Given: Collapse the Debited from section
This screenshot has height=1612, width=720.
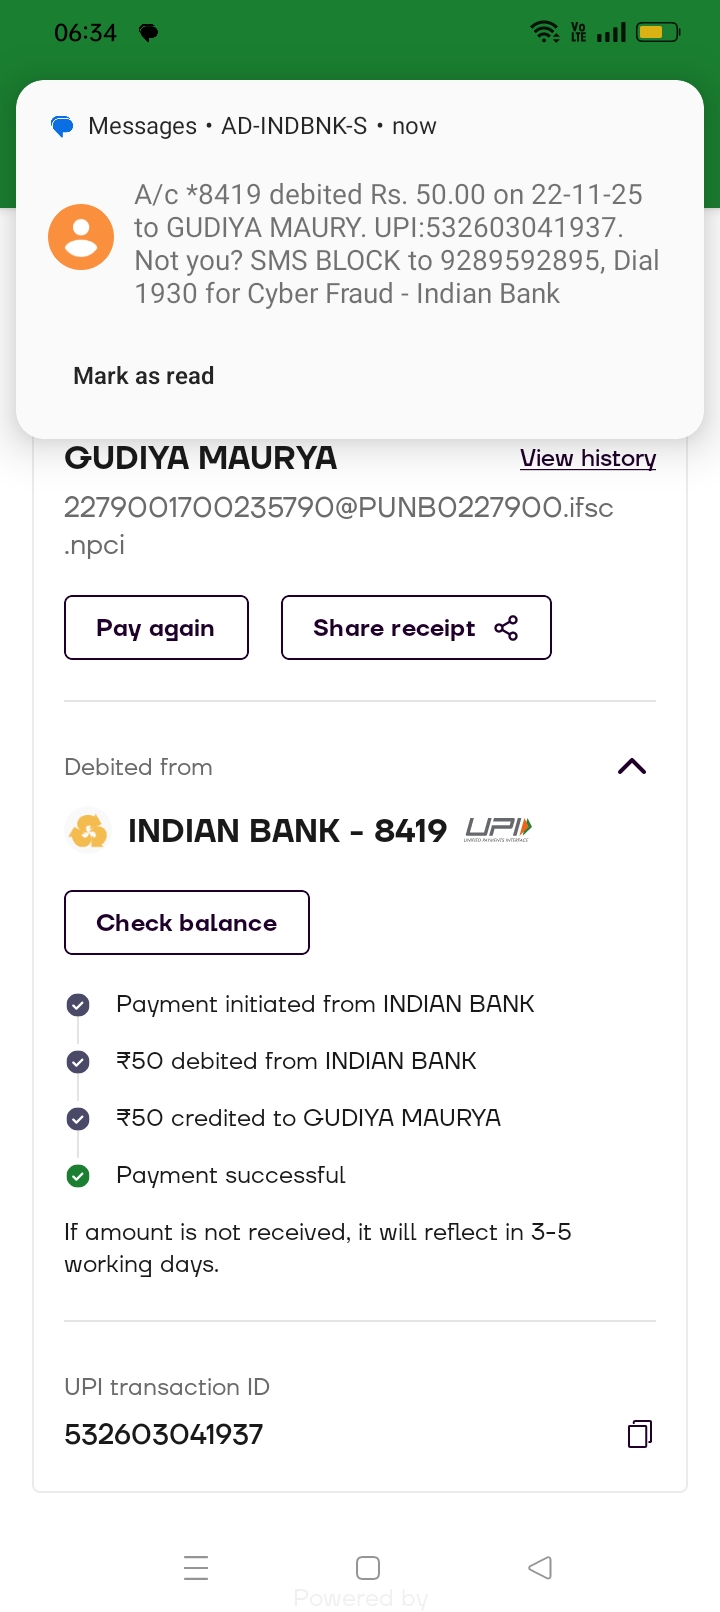Looking at the screenshot, I should point(632,767).
